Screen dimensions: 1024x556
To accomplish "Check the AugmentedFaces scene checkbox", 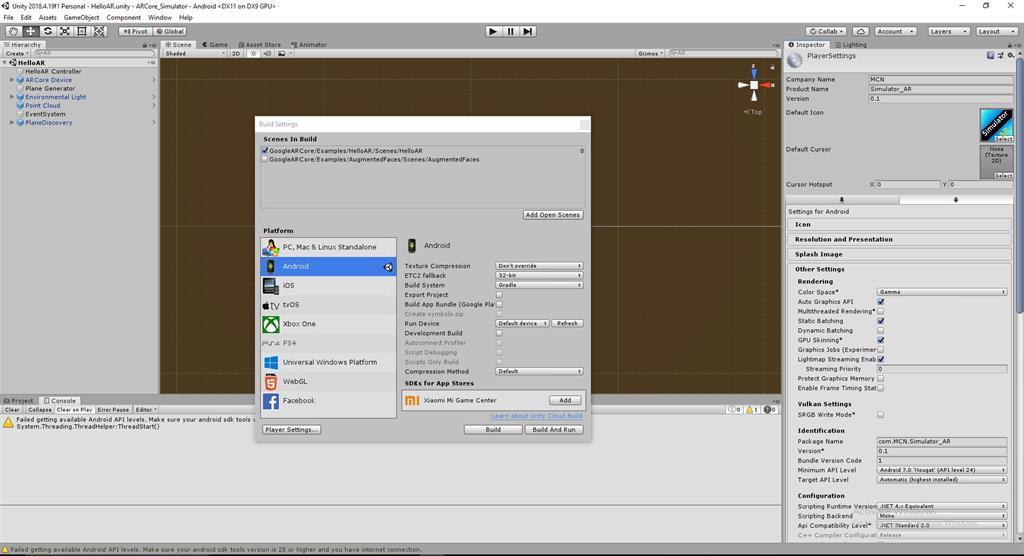I will tap(264, 159).
